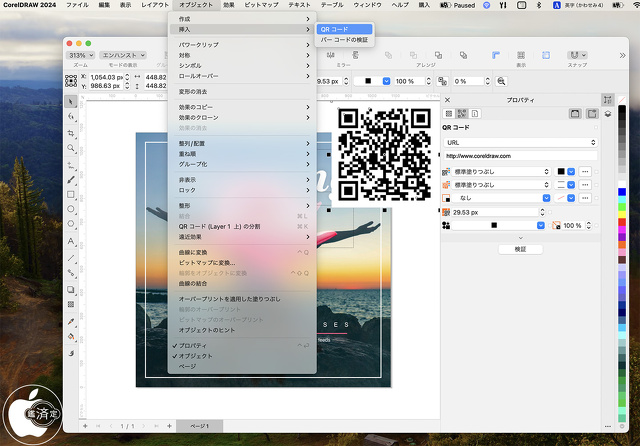Open the エンハンスト view mode dropdown

(123, 55)
